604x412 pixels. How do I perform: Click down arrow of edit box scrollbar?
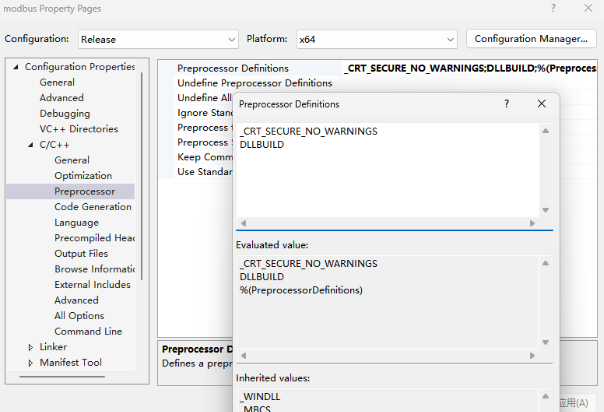[546, 210]
